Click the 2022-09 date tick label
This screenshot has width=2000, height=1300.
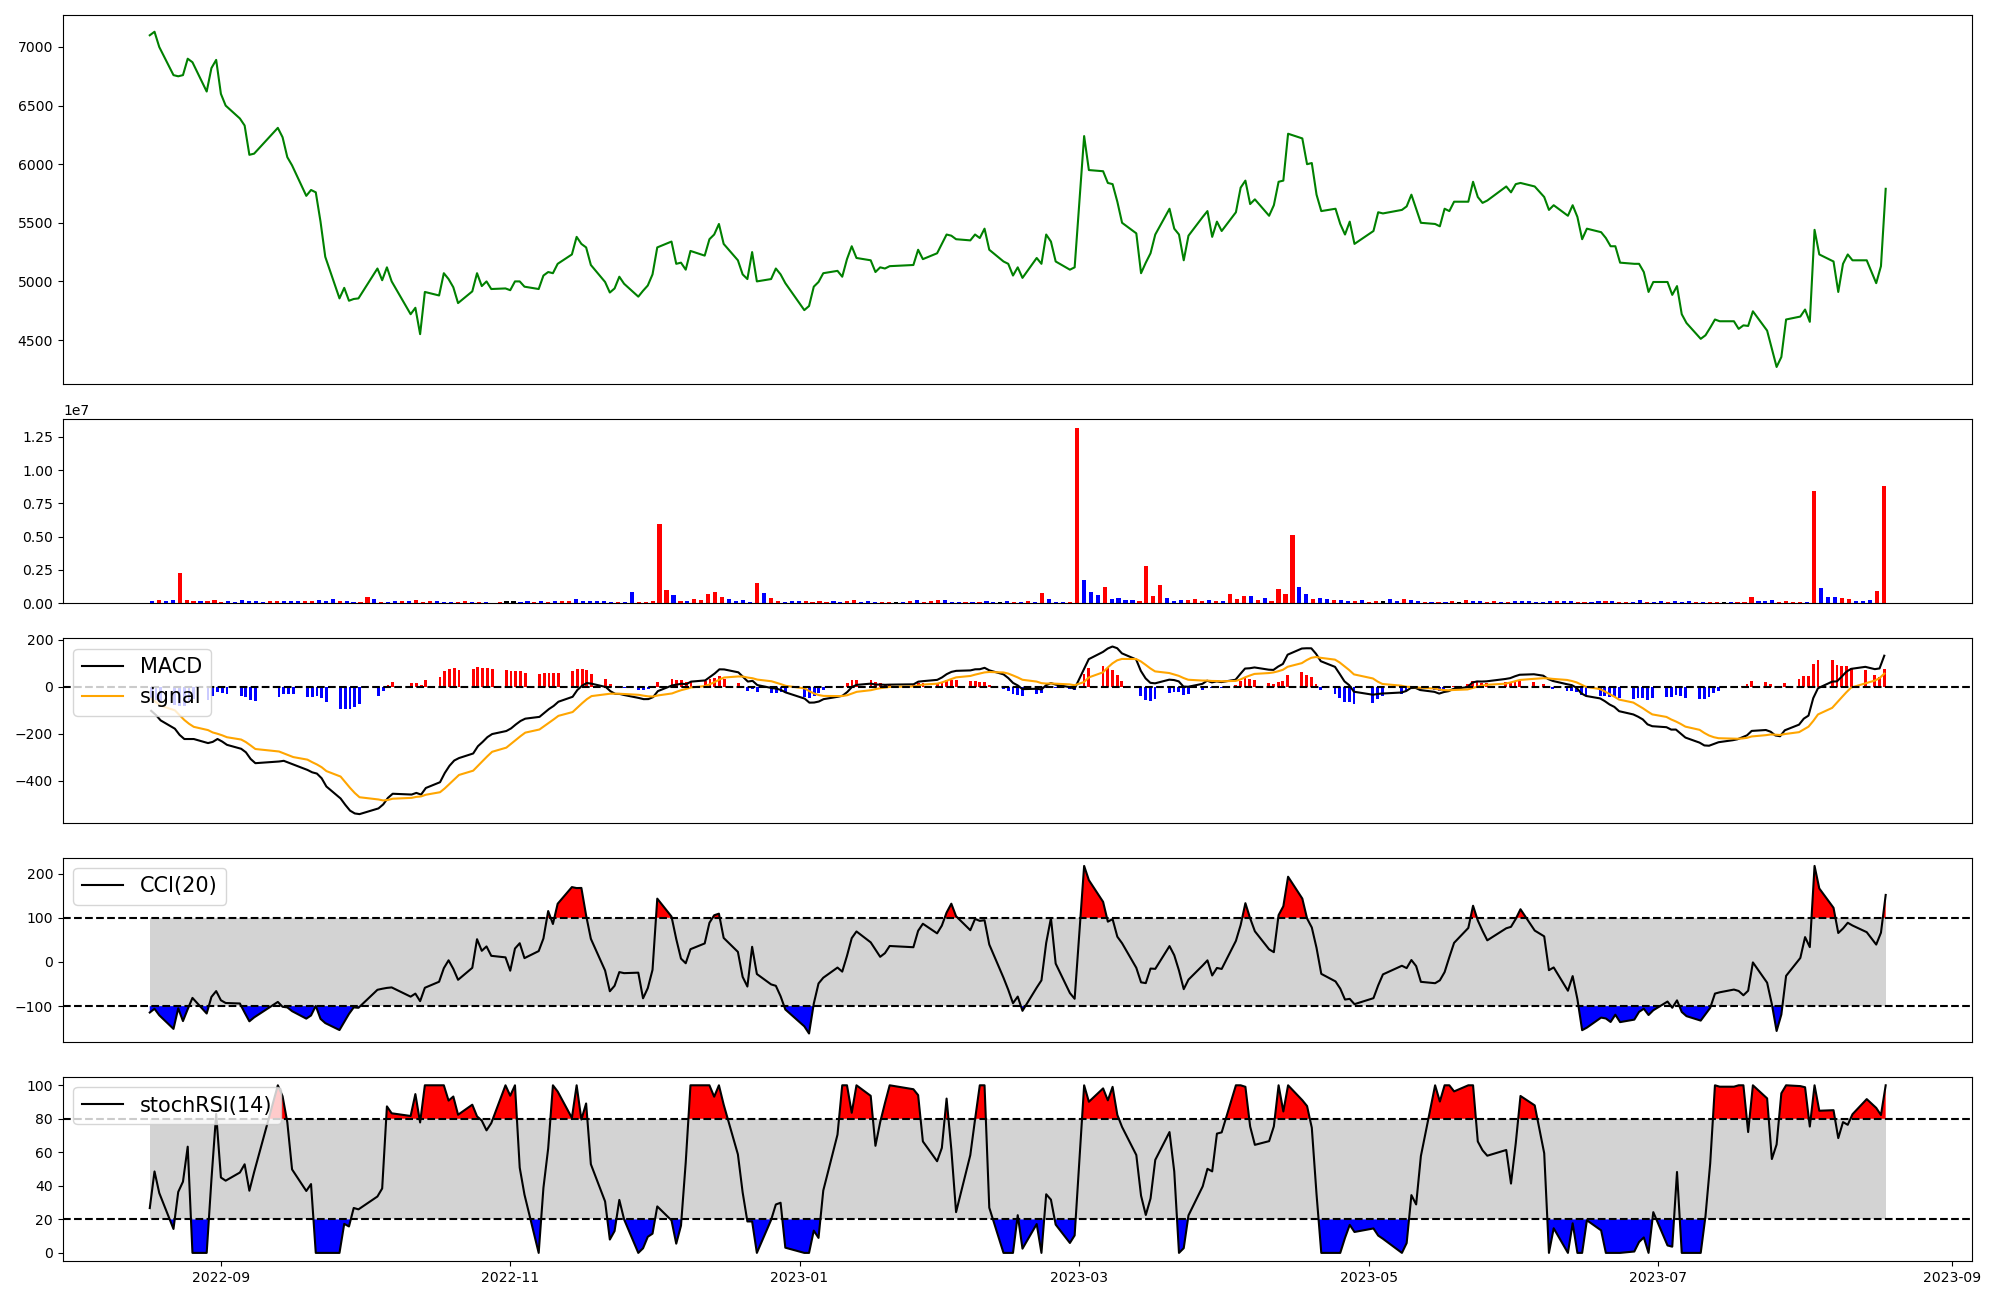click(x=220, y=1276)
